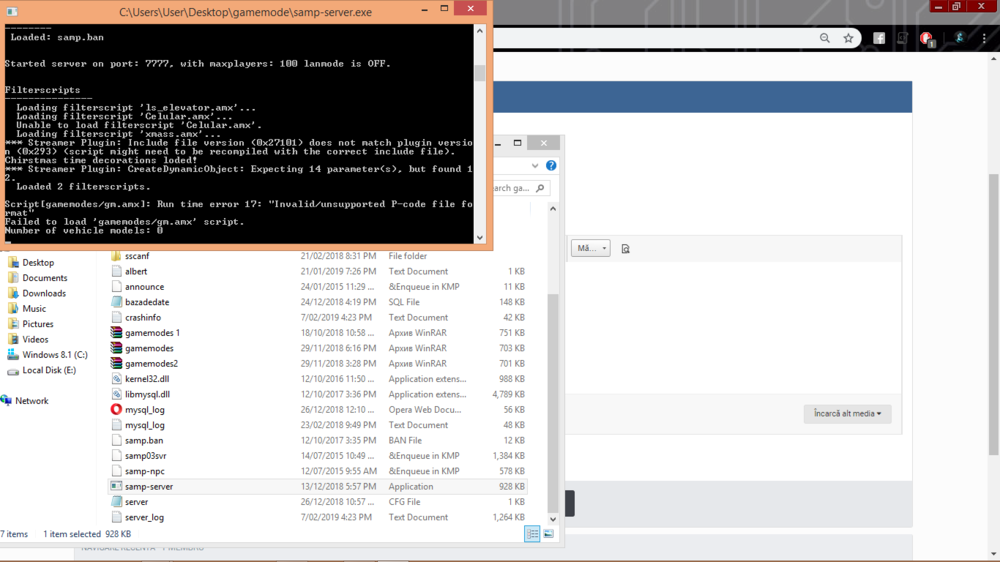Select the albert text document
This screenshot has width=1000, height=562.
click(136, 271)
